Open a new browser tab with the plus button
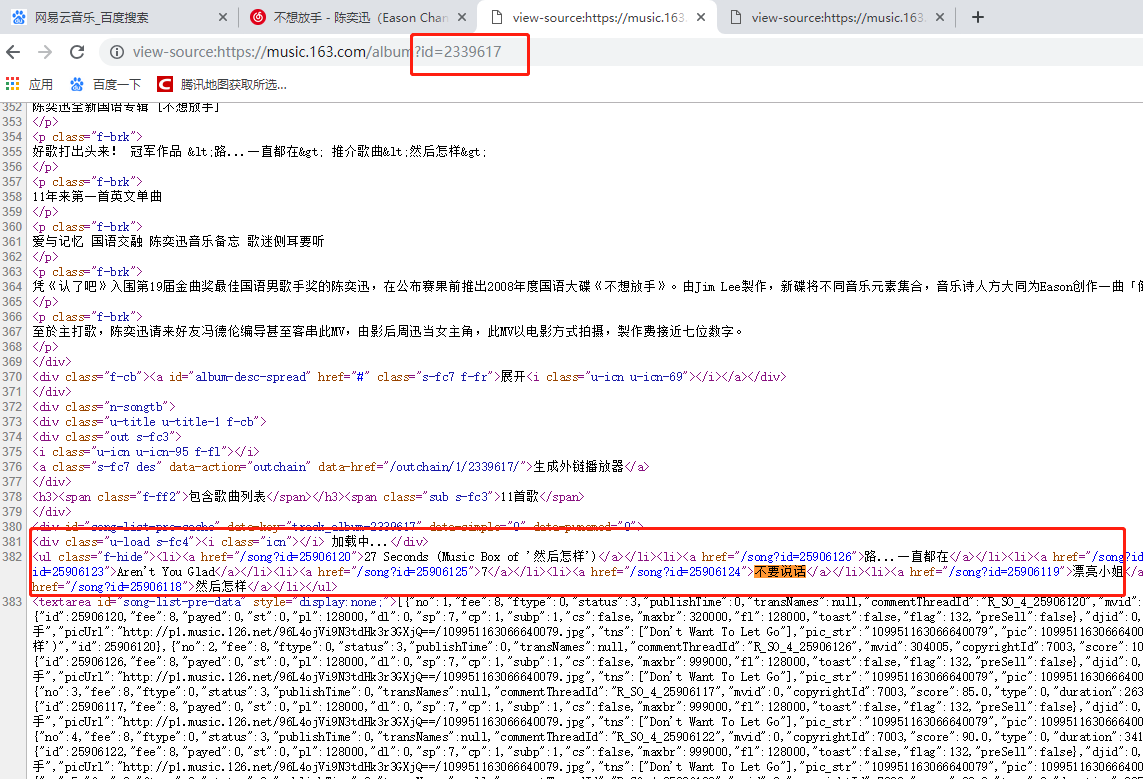This screenshot has width=1143, height=779. 978,17
